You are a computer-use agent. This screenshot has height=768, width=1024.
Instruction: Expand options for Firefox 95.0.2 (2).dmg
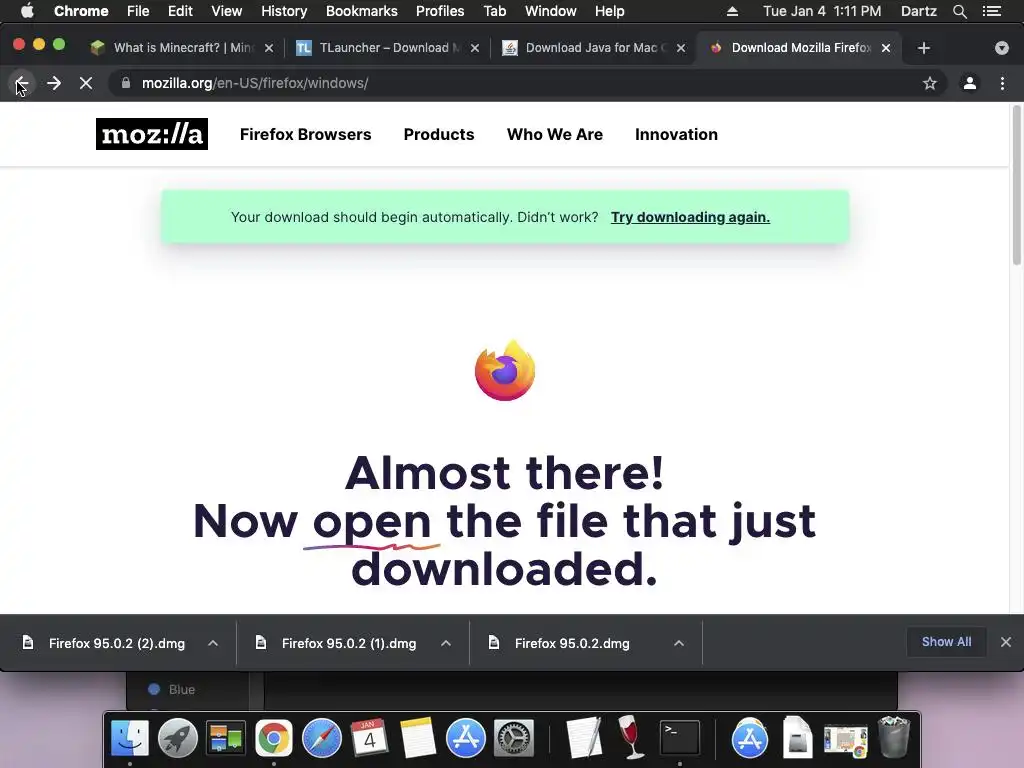coord(213,643)
